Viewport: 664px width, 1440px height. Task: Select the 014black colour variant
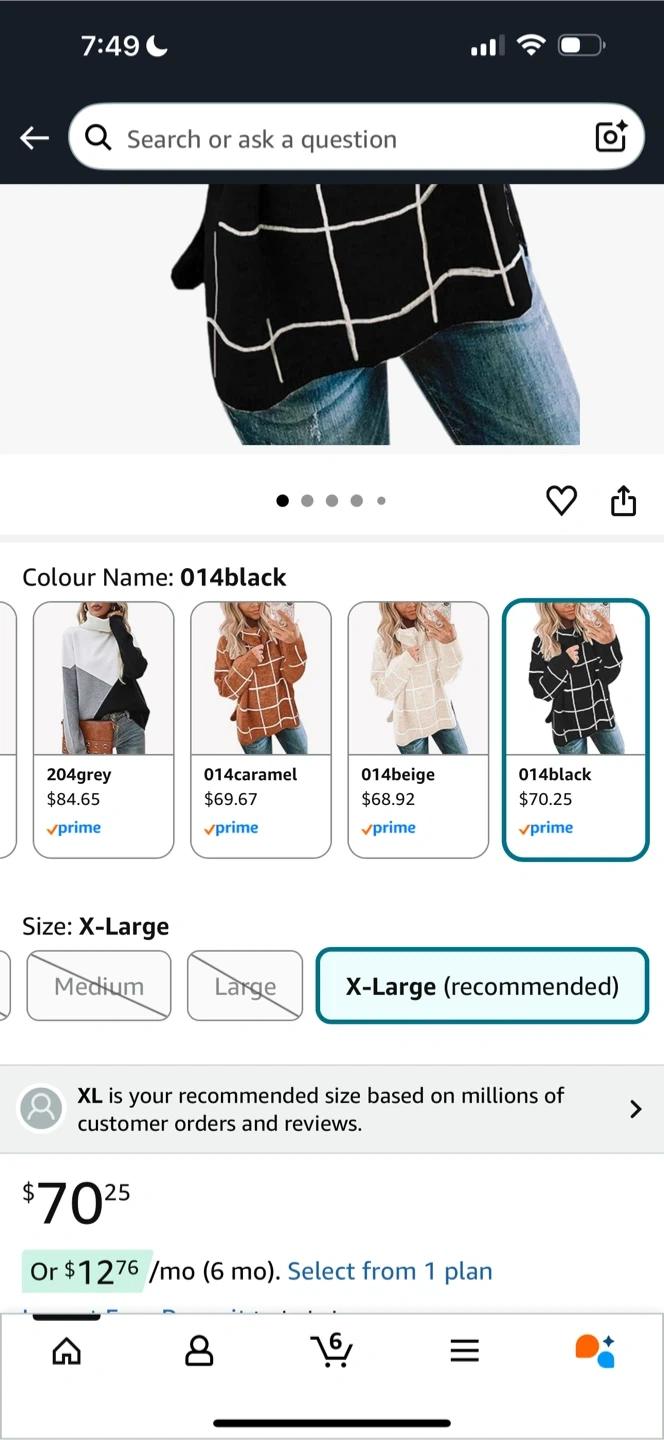click(x=576, y=730)
